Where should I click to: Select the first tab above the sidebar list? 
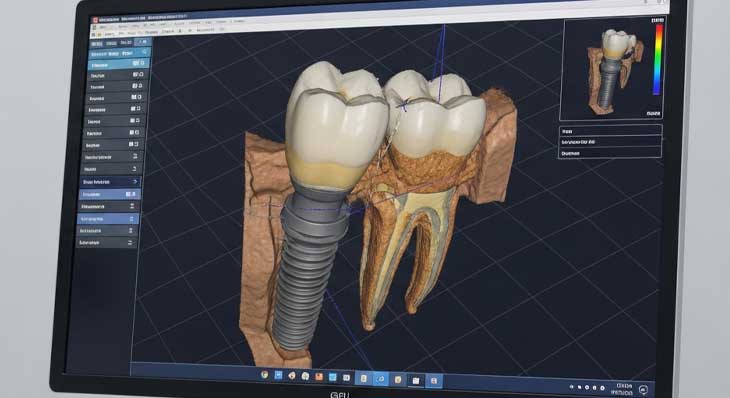click(x=97, y=43)
